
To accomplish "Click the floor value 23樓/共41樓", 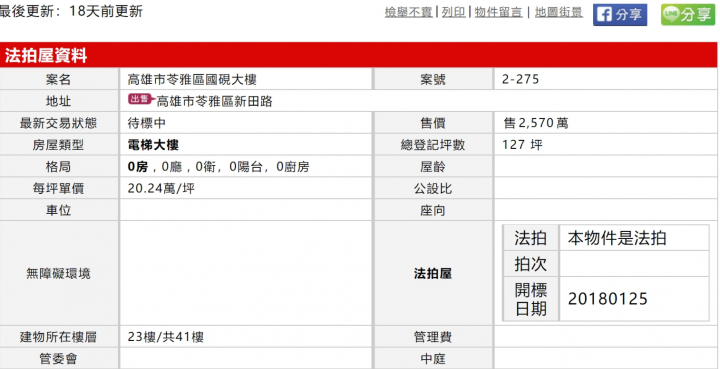I will pos(166,337).
